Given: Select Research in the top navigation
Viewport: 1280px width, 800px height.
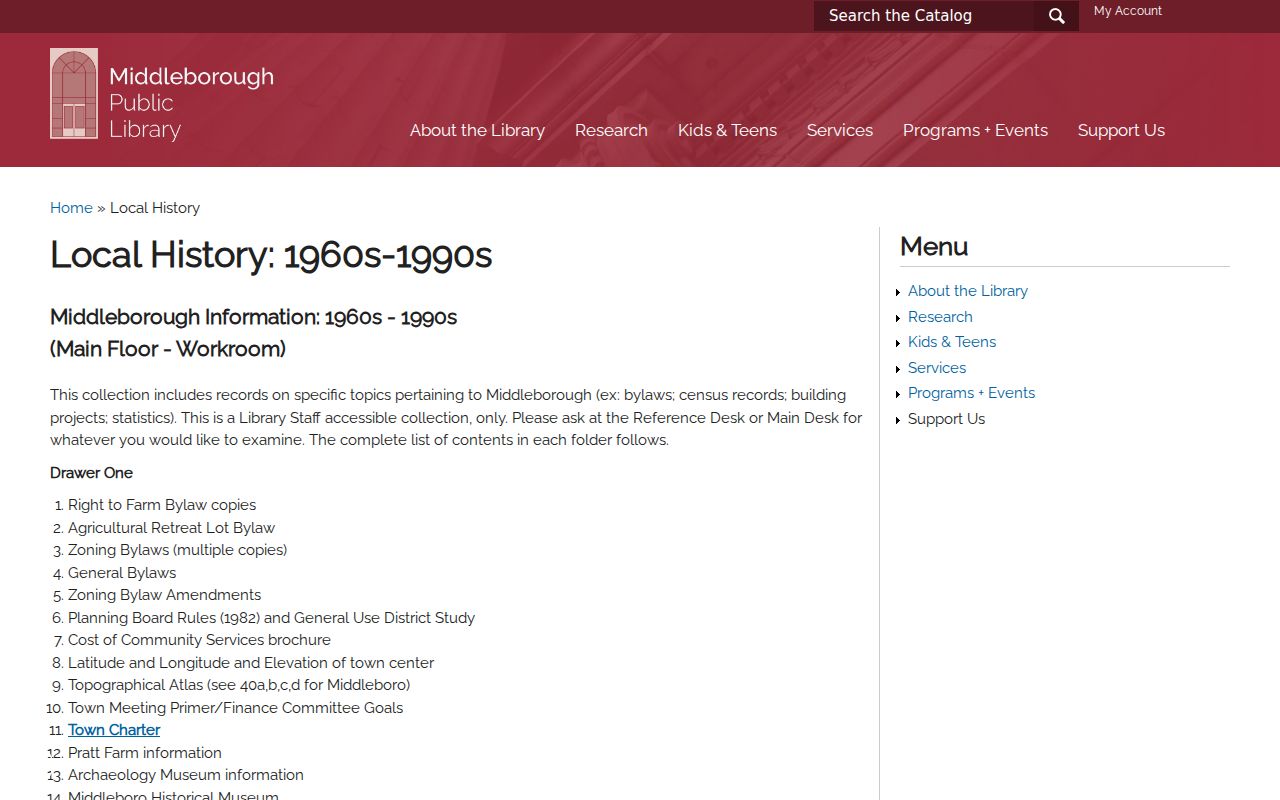Looking at the screenshot, I should 611,130.
